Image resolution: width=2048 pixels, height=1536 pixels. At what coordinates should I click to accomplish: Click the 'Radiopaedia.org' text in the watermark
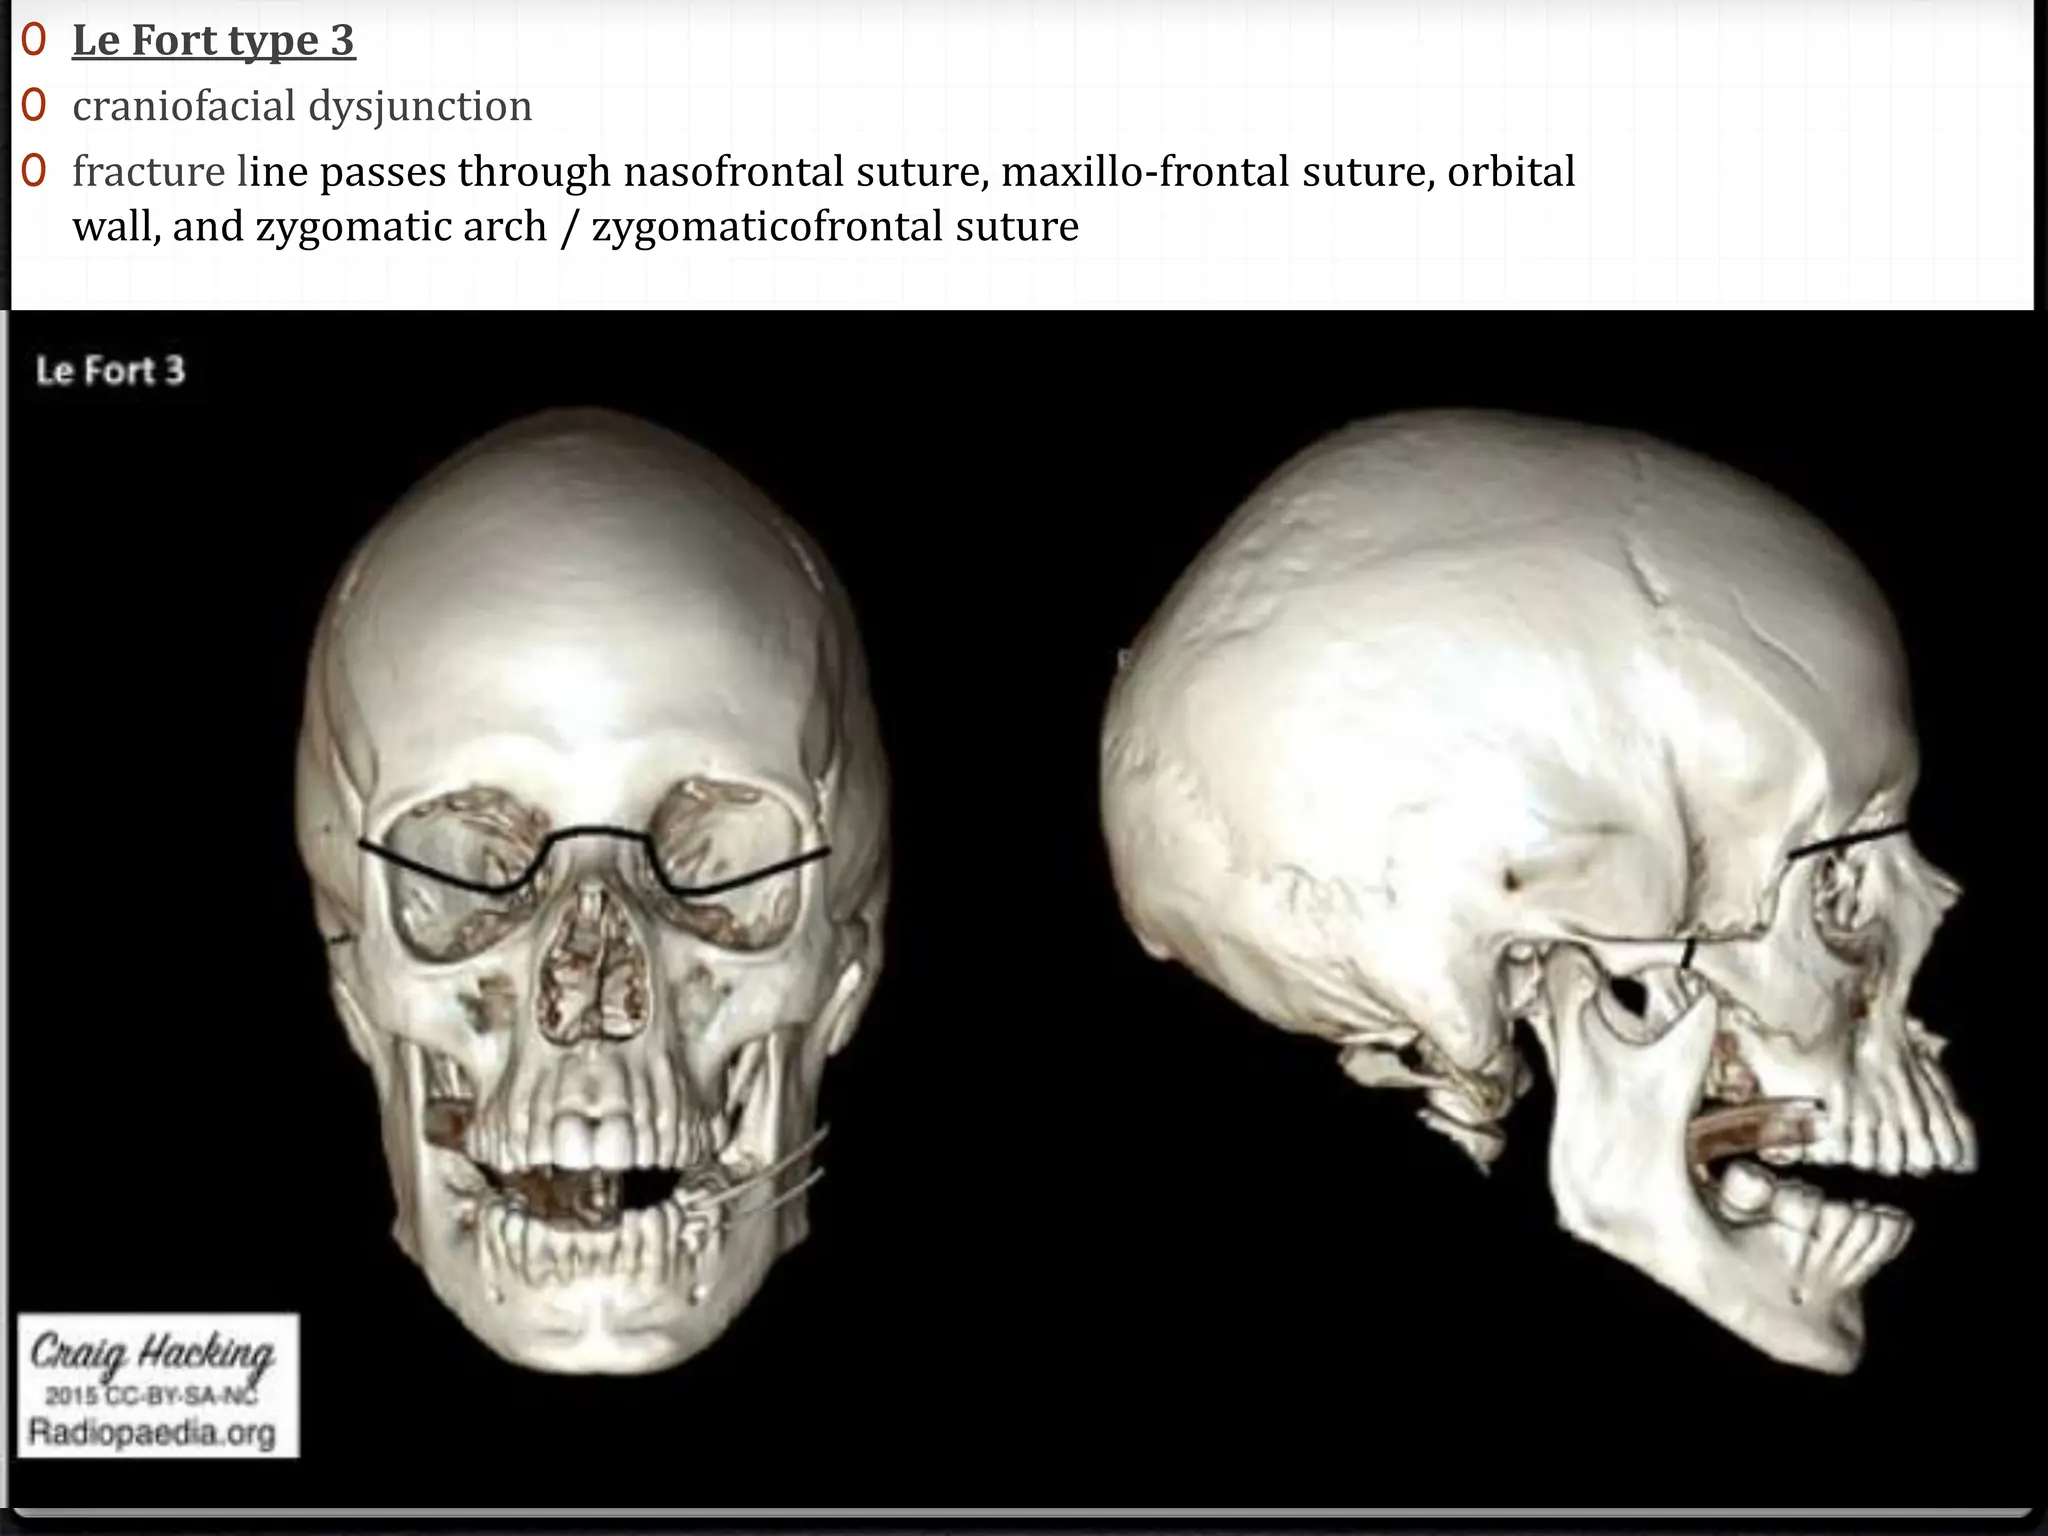[152, 1433]
